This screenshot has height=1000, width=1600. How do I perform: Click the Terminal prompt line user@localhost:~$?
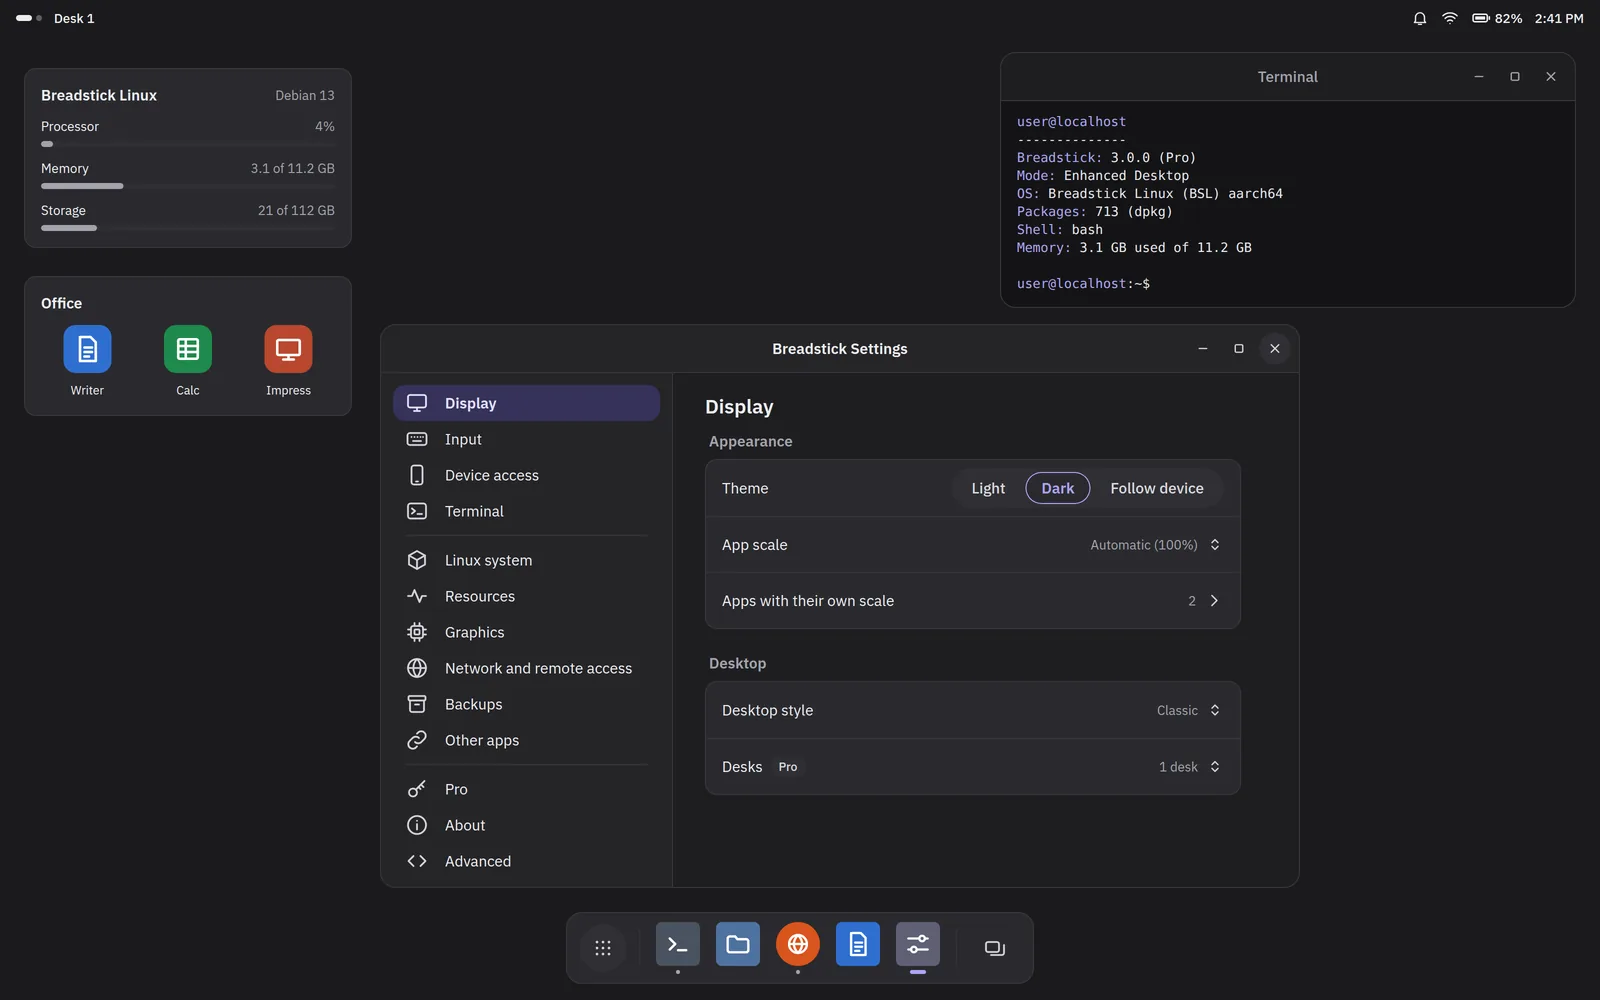point(1083,284)
